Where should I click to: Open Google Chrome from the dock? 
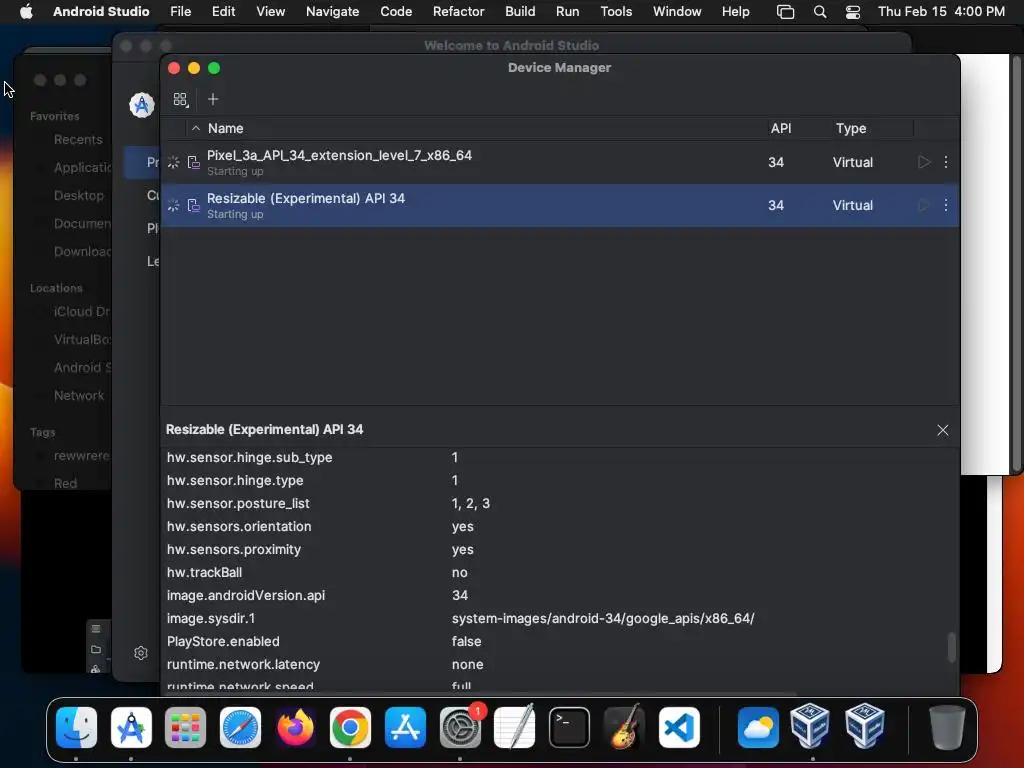350,727
